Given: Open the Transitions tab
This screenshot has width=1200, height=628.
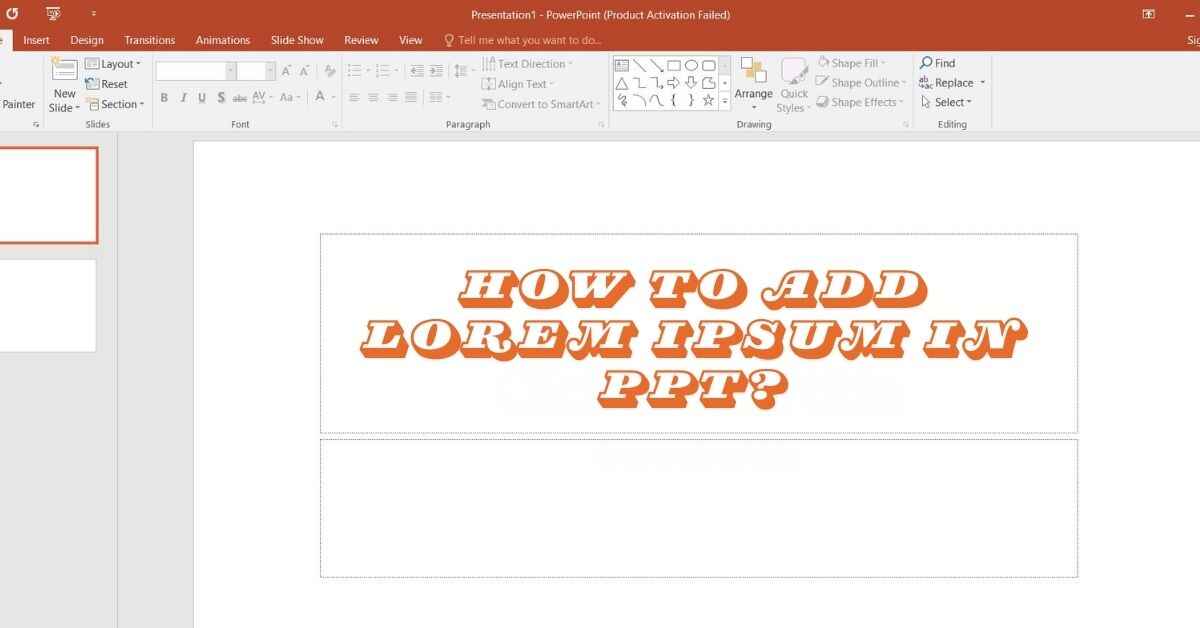Looking at the screenshot, I should click(x=149, y=40).
